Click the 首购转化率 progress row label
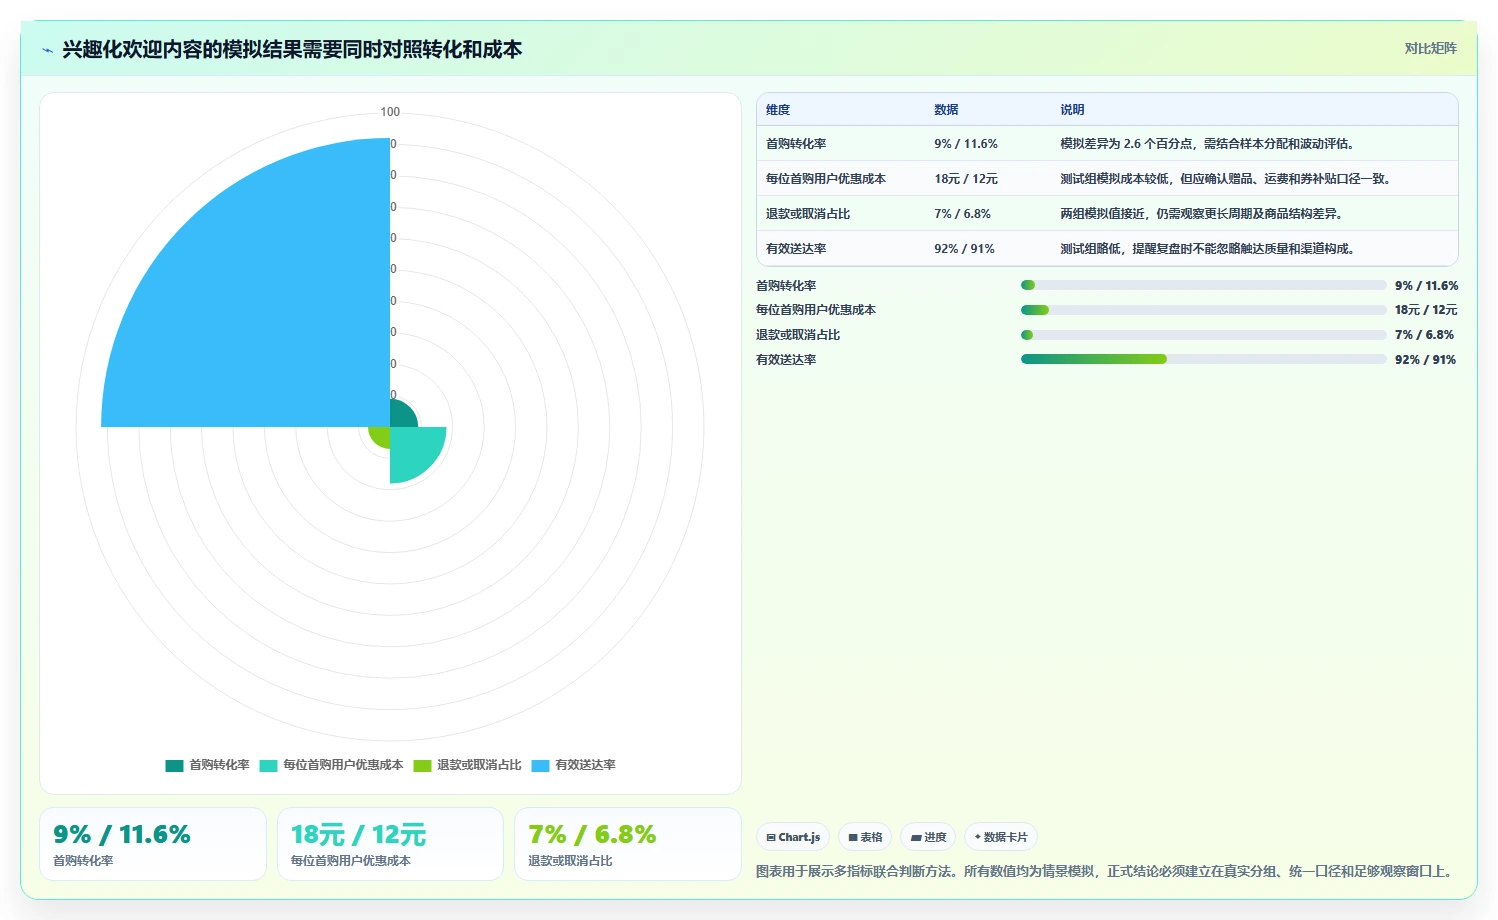 tap(786, 286)
